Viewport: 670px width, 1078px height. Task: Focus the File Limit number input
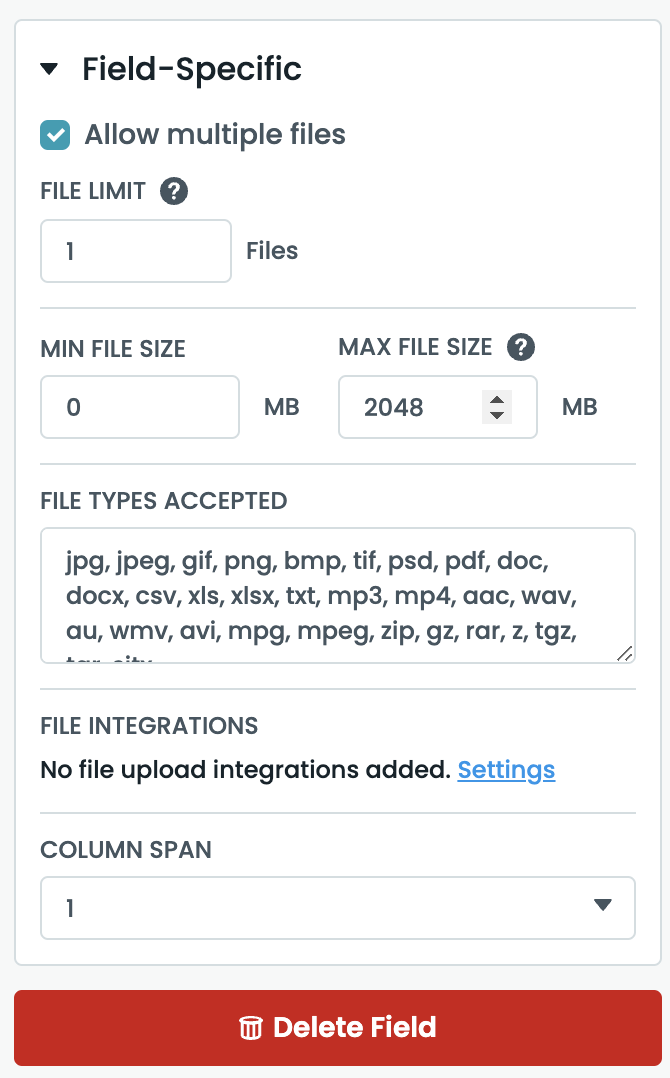(135, 251)
